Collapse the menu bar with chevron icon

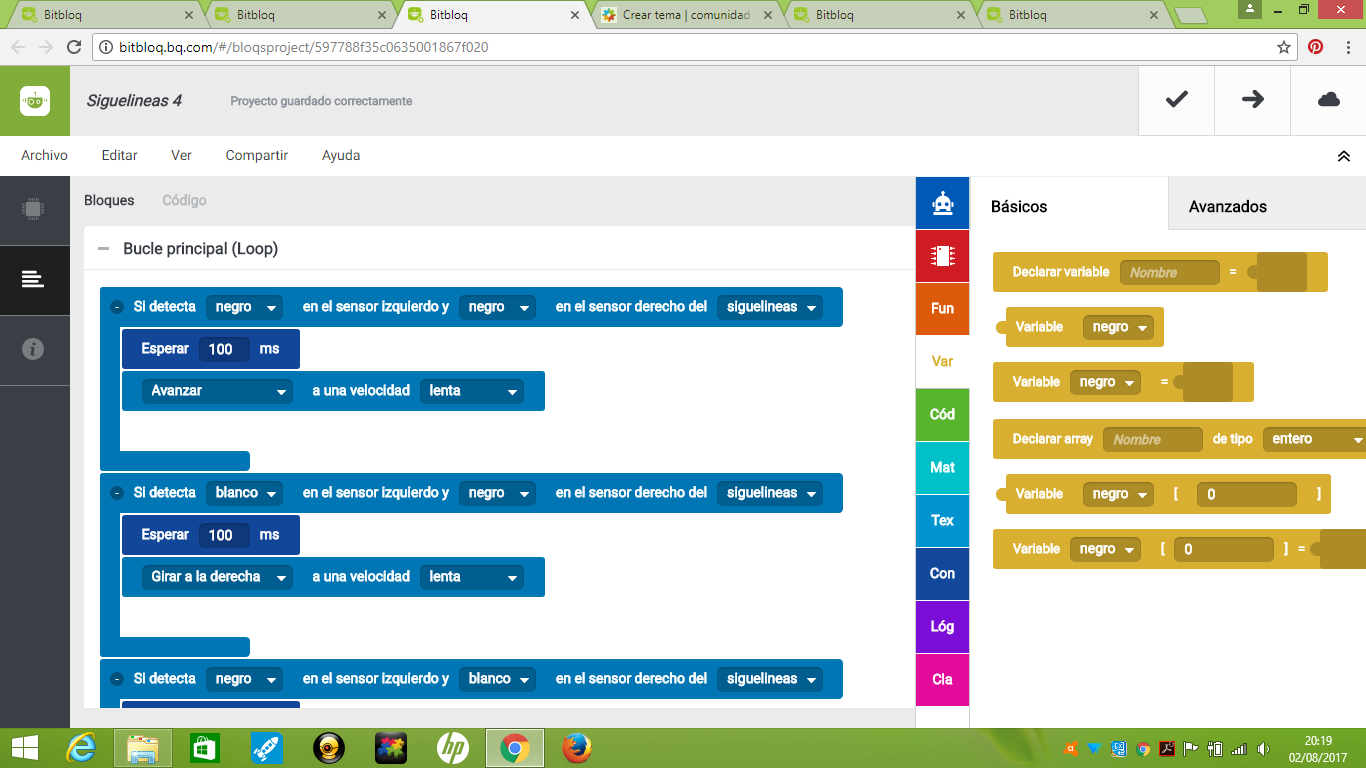[1344, 156]
